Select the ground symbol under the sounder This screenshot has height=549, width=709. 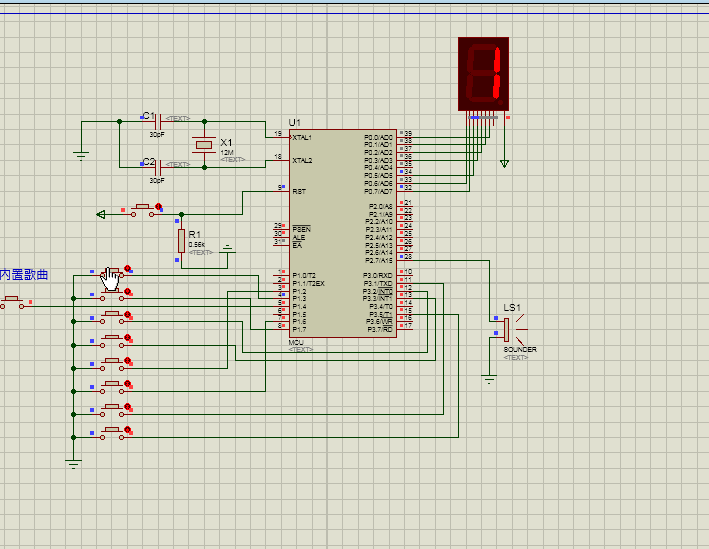point(489,379)
